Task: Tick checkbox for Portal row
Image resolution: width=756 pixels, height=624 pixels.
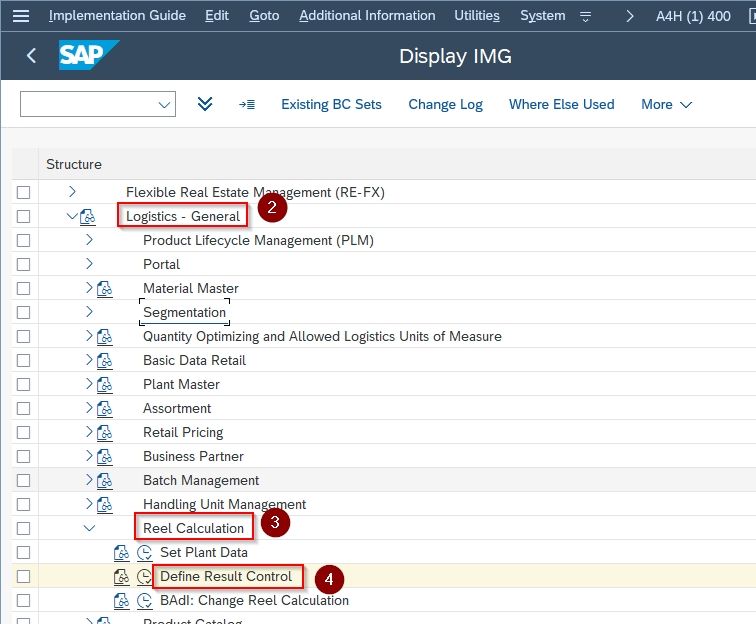Action: [x=23, y=264]
